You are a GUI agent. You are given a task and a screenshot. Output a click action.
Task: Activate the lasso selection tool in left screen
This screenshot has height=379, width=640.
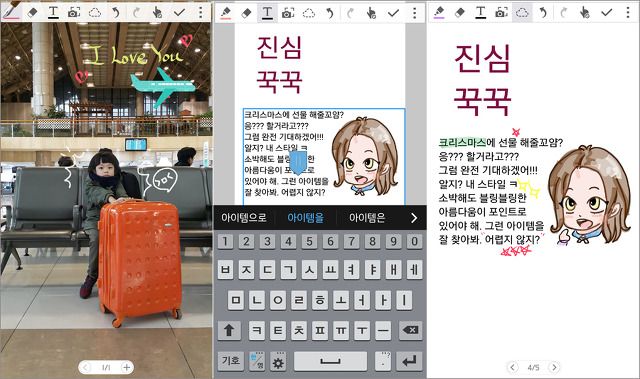(95, 13)
